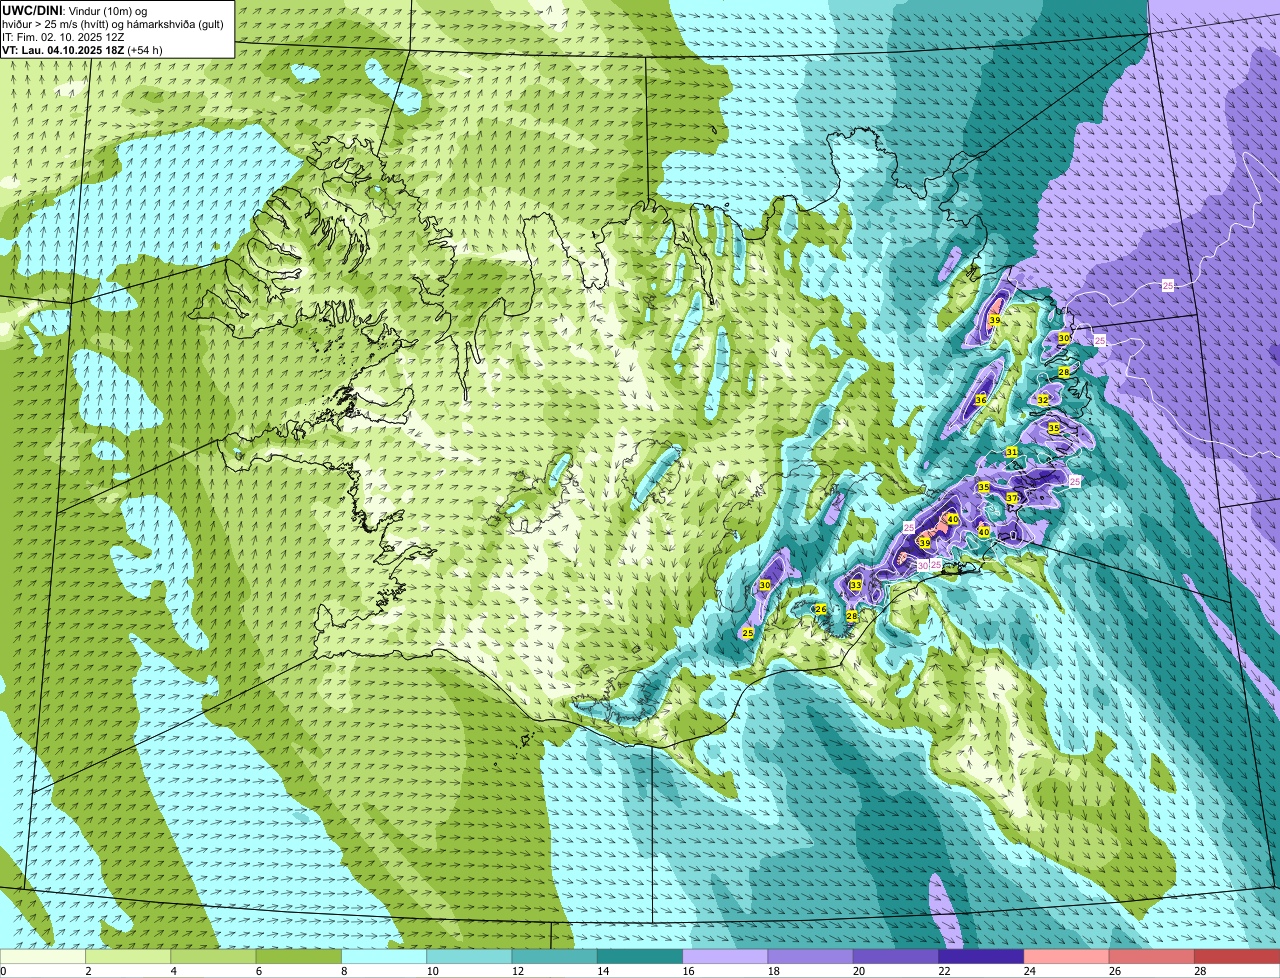
Task: Click the 10–12 m/s light teal legend swatch
Action: pos(469,956)
